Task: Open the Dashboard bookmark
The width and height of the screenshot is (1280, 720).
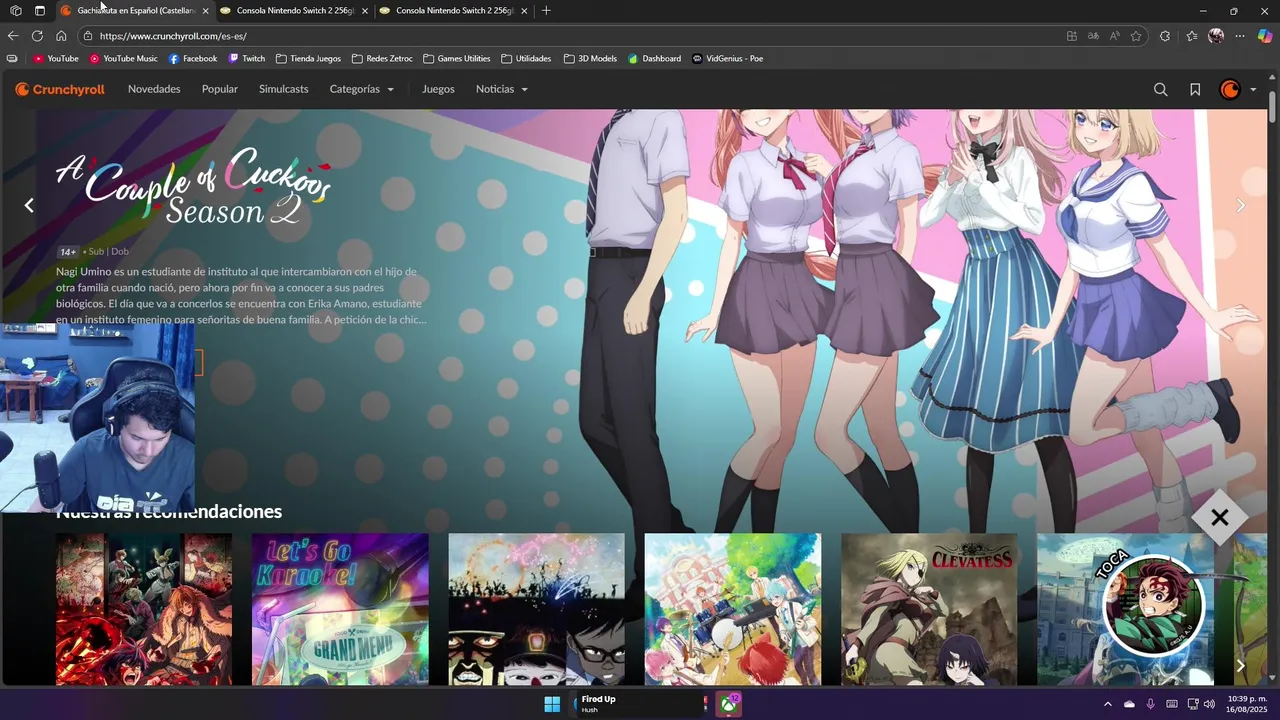Action: pos(654,58)
